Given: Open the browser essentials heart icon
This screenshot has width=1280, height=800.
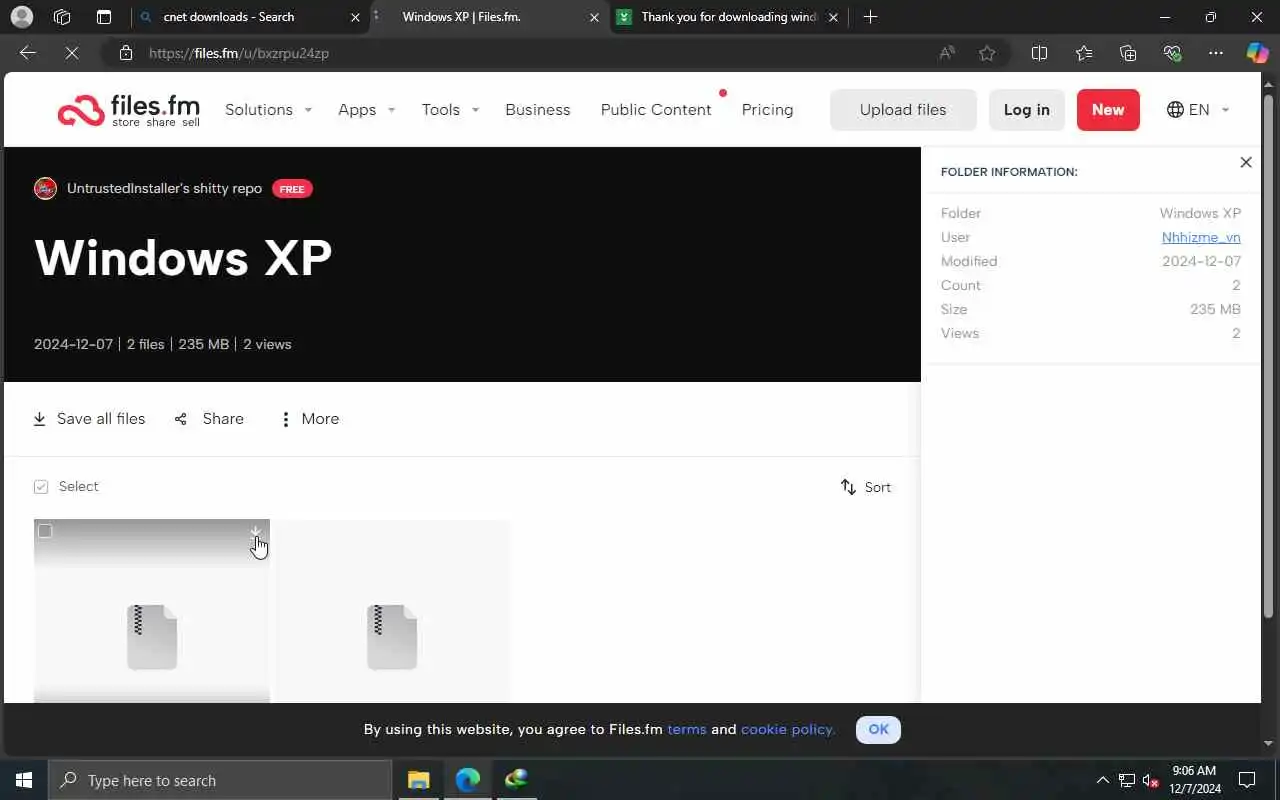Looking at the screenshot, I should pyautogui.click(x=1172, y=53).
